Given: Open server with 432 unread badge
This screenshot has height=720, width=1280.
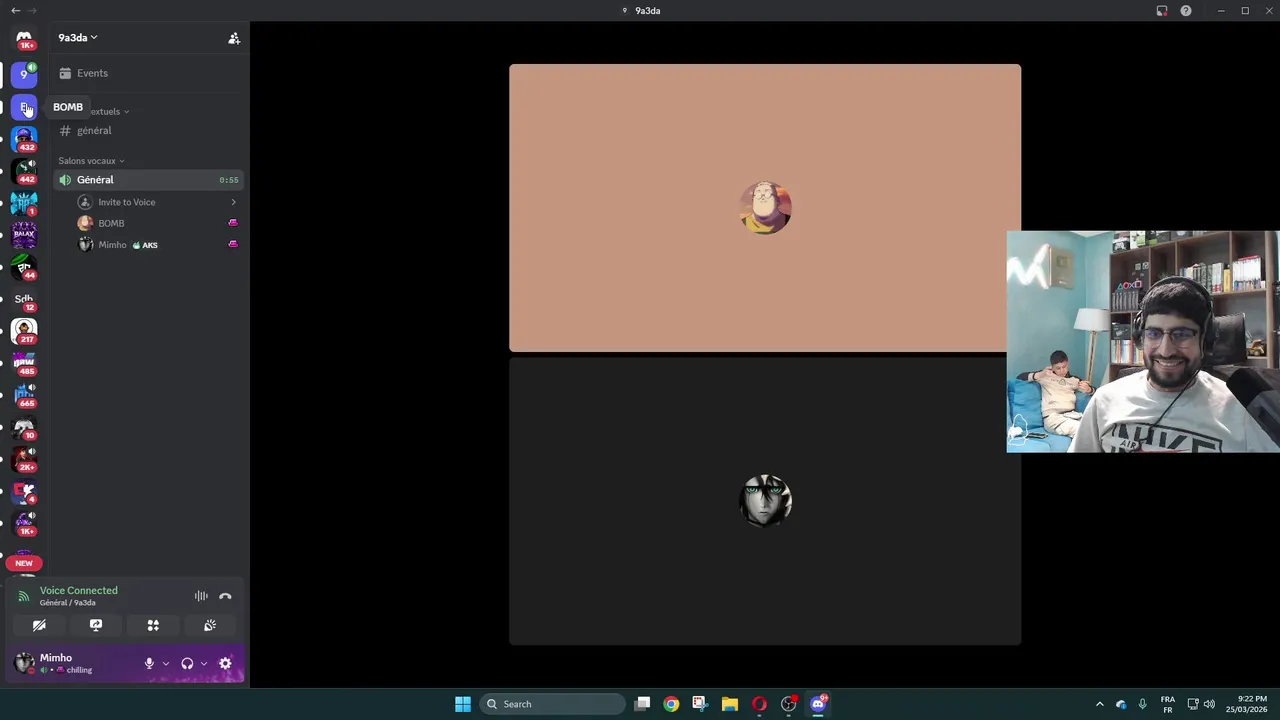Looking at the screenshot, I should coord(24,139).
